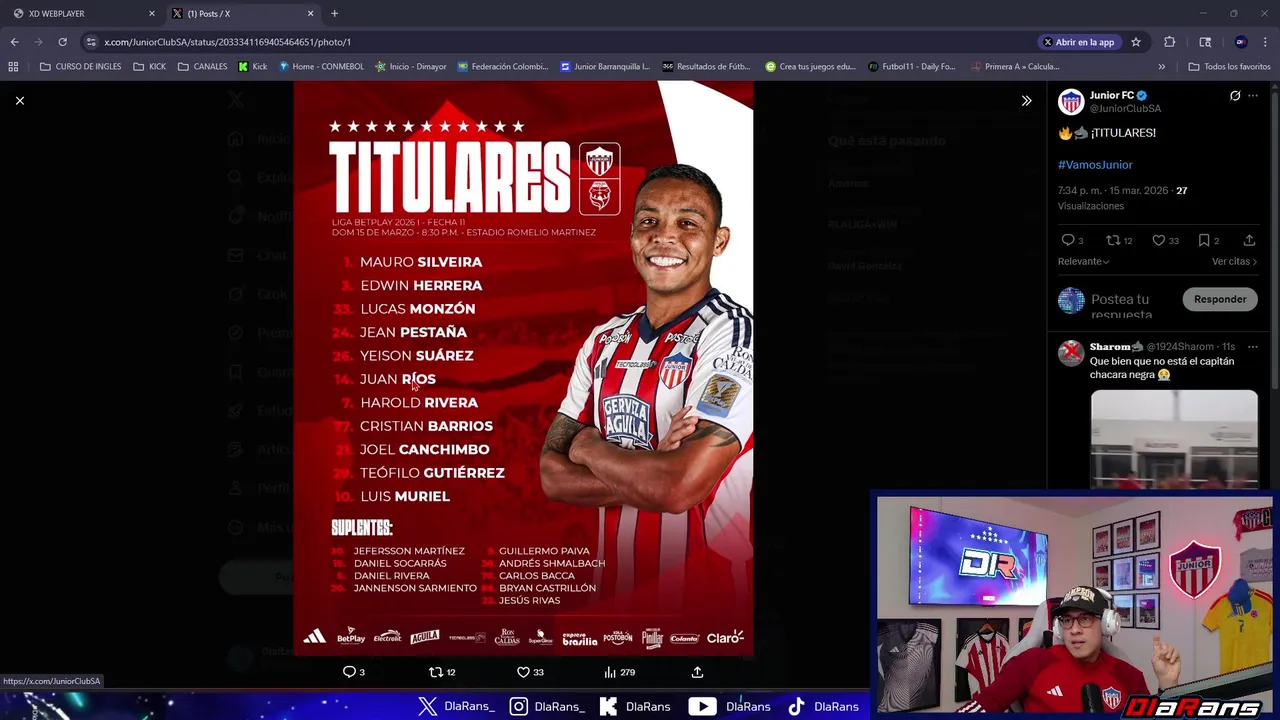Open Ver citas link
This screenshot has height=720, width=1280.
pos(1234,261)
